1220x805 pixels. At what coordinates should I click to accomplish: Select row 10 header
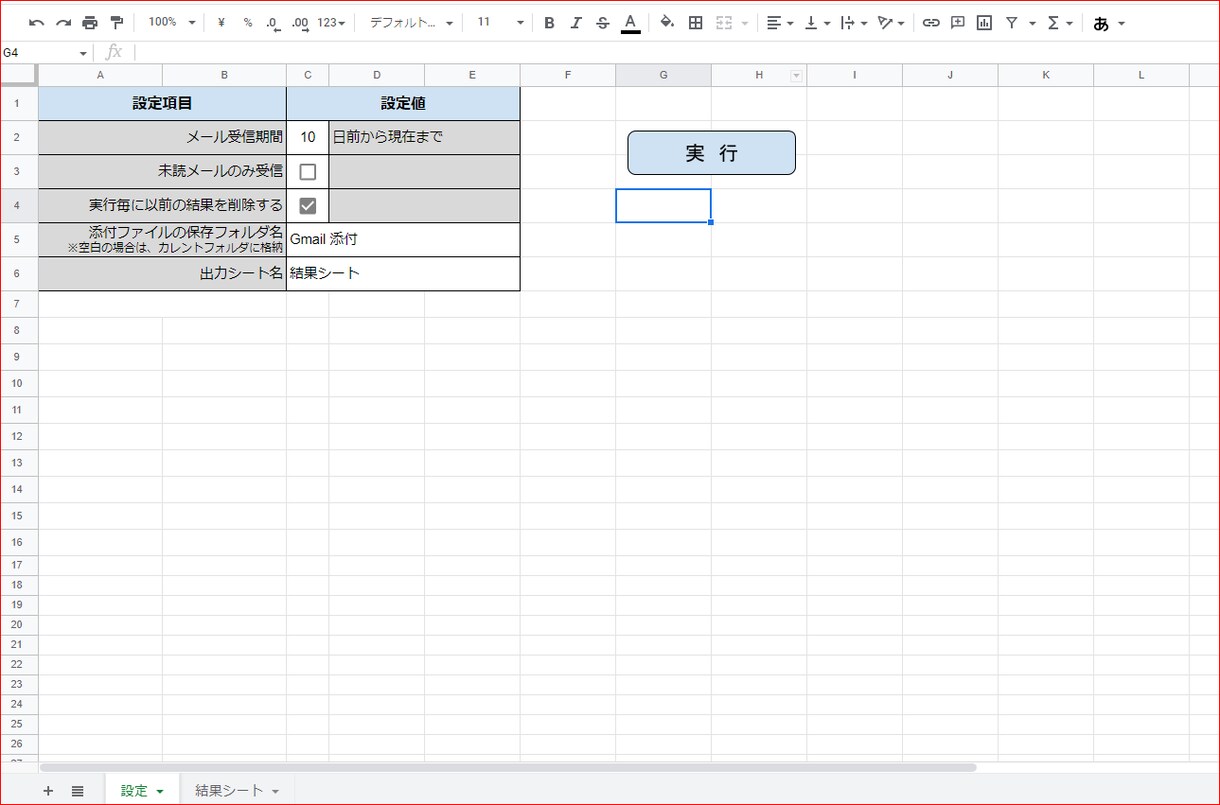[19, 383]
